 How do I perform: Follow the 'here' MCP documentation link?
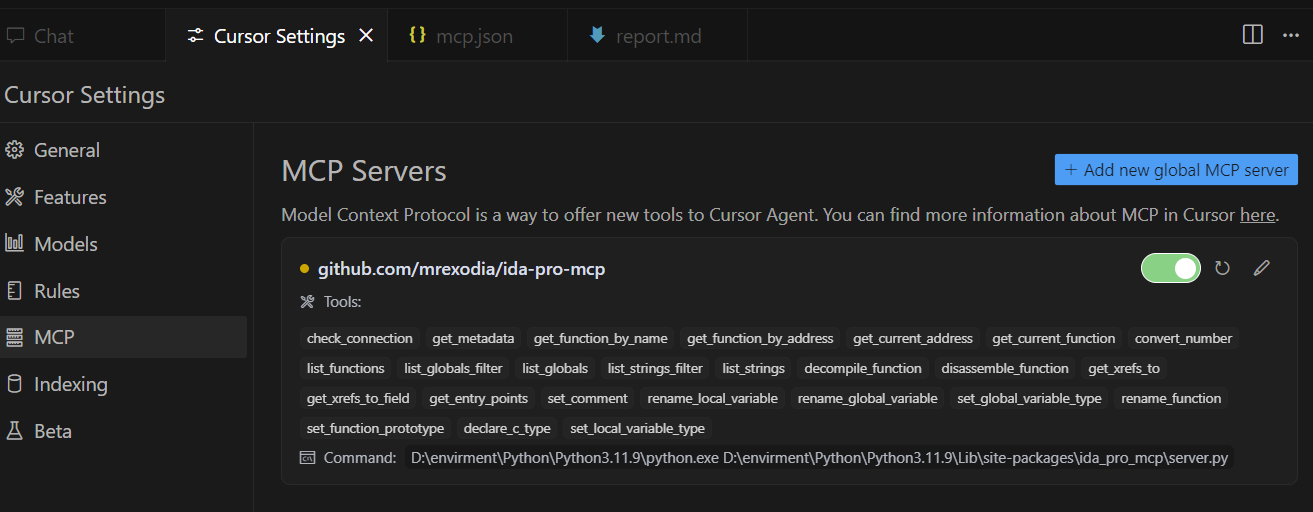(x=1257, y=215)
